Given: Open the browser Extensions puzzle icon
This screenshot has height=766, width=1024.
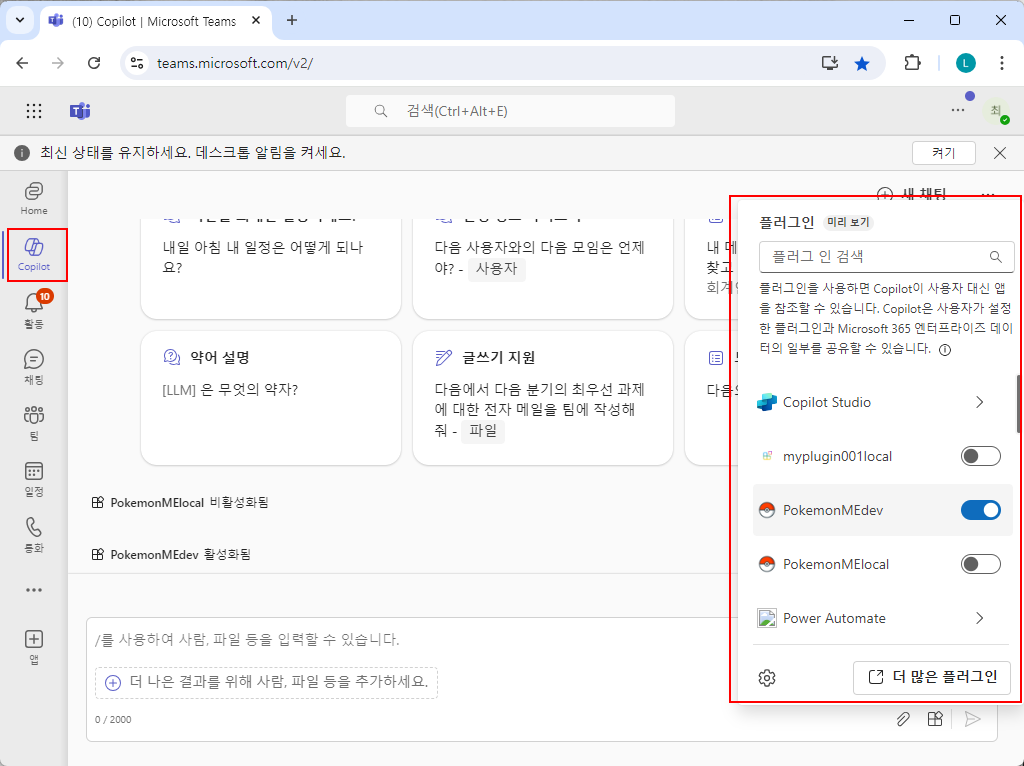Looking at the screenshot, I should (x=912, y=63).
